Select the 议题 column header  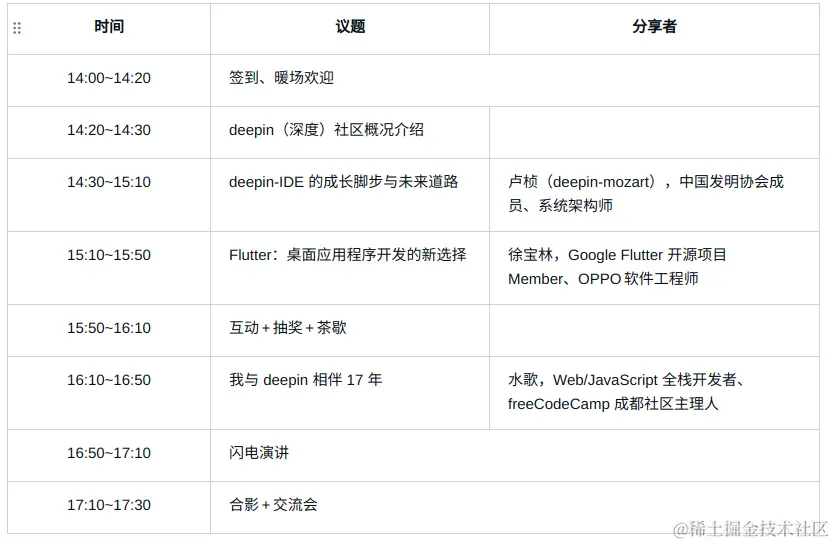coord(350,27)
